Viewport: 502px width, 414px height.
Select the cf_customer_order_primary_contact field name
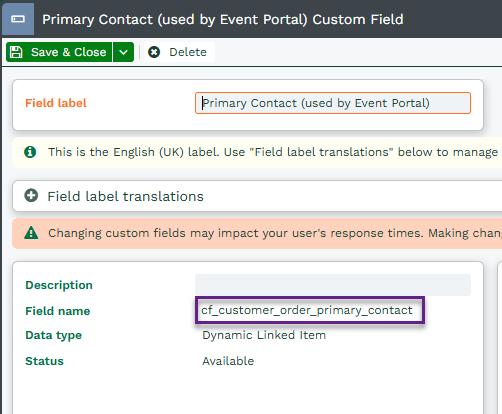point(307,310)
